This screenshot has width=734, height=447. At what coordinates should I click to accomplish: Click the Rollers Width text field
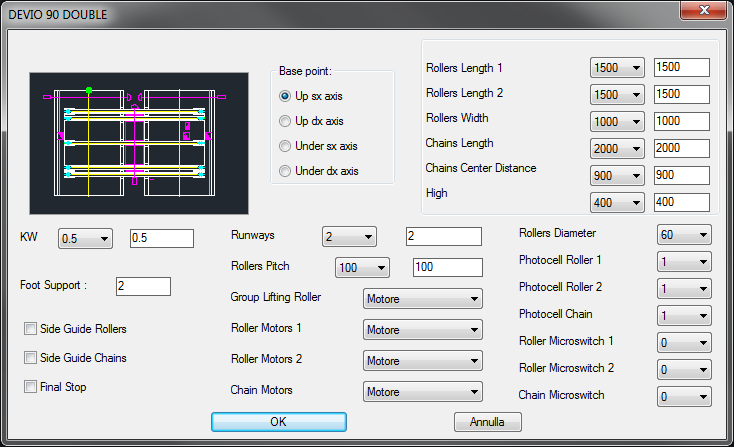(682, 121)
